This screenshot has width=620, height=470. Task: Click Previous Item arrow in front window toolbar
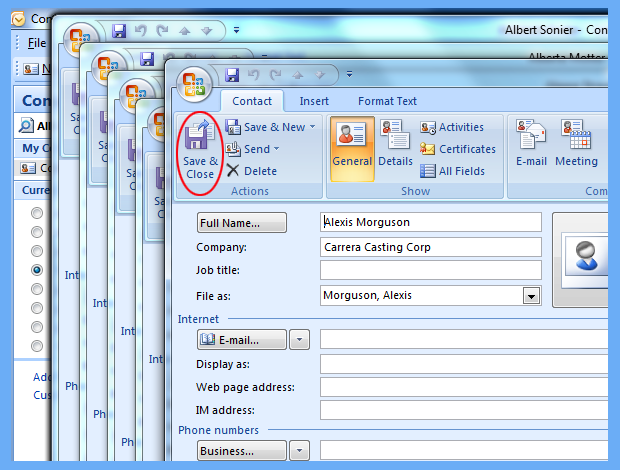point(297,75)
